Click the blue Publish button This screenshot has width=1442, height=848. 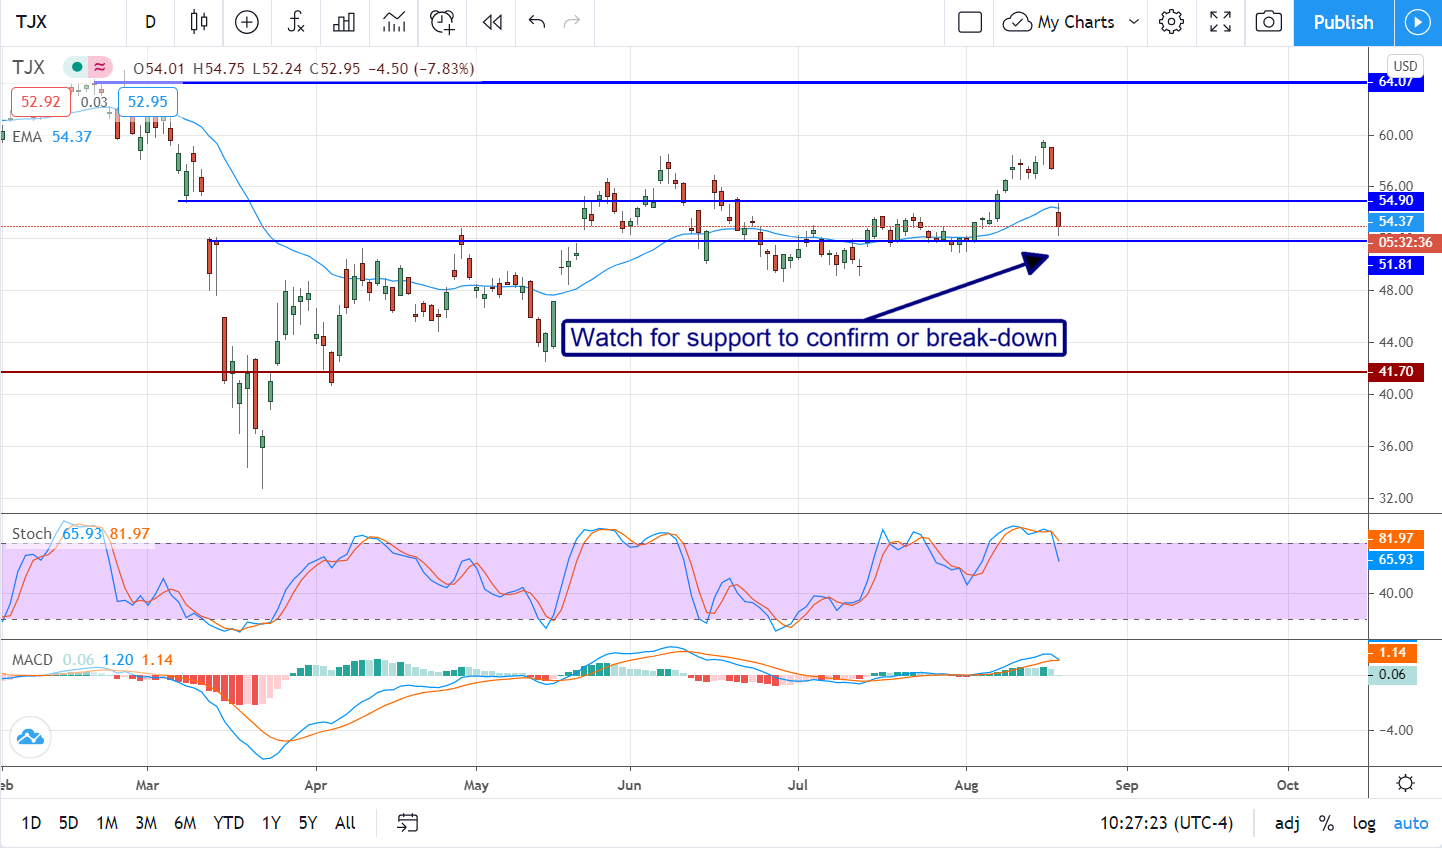pyautogui.click(x=1343, y=22)
